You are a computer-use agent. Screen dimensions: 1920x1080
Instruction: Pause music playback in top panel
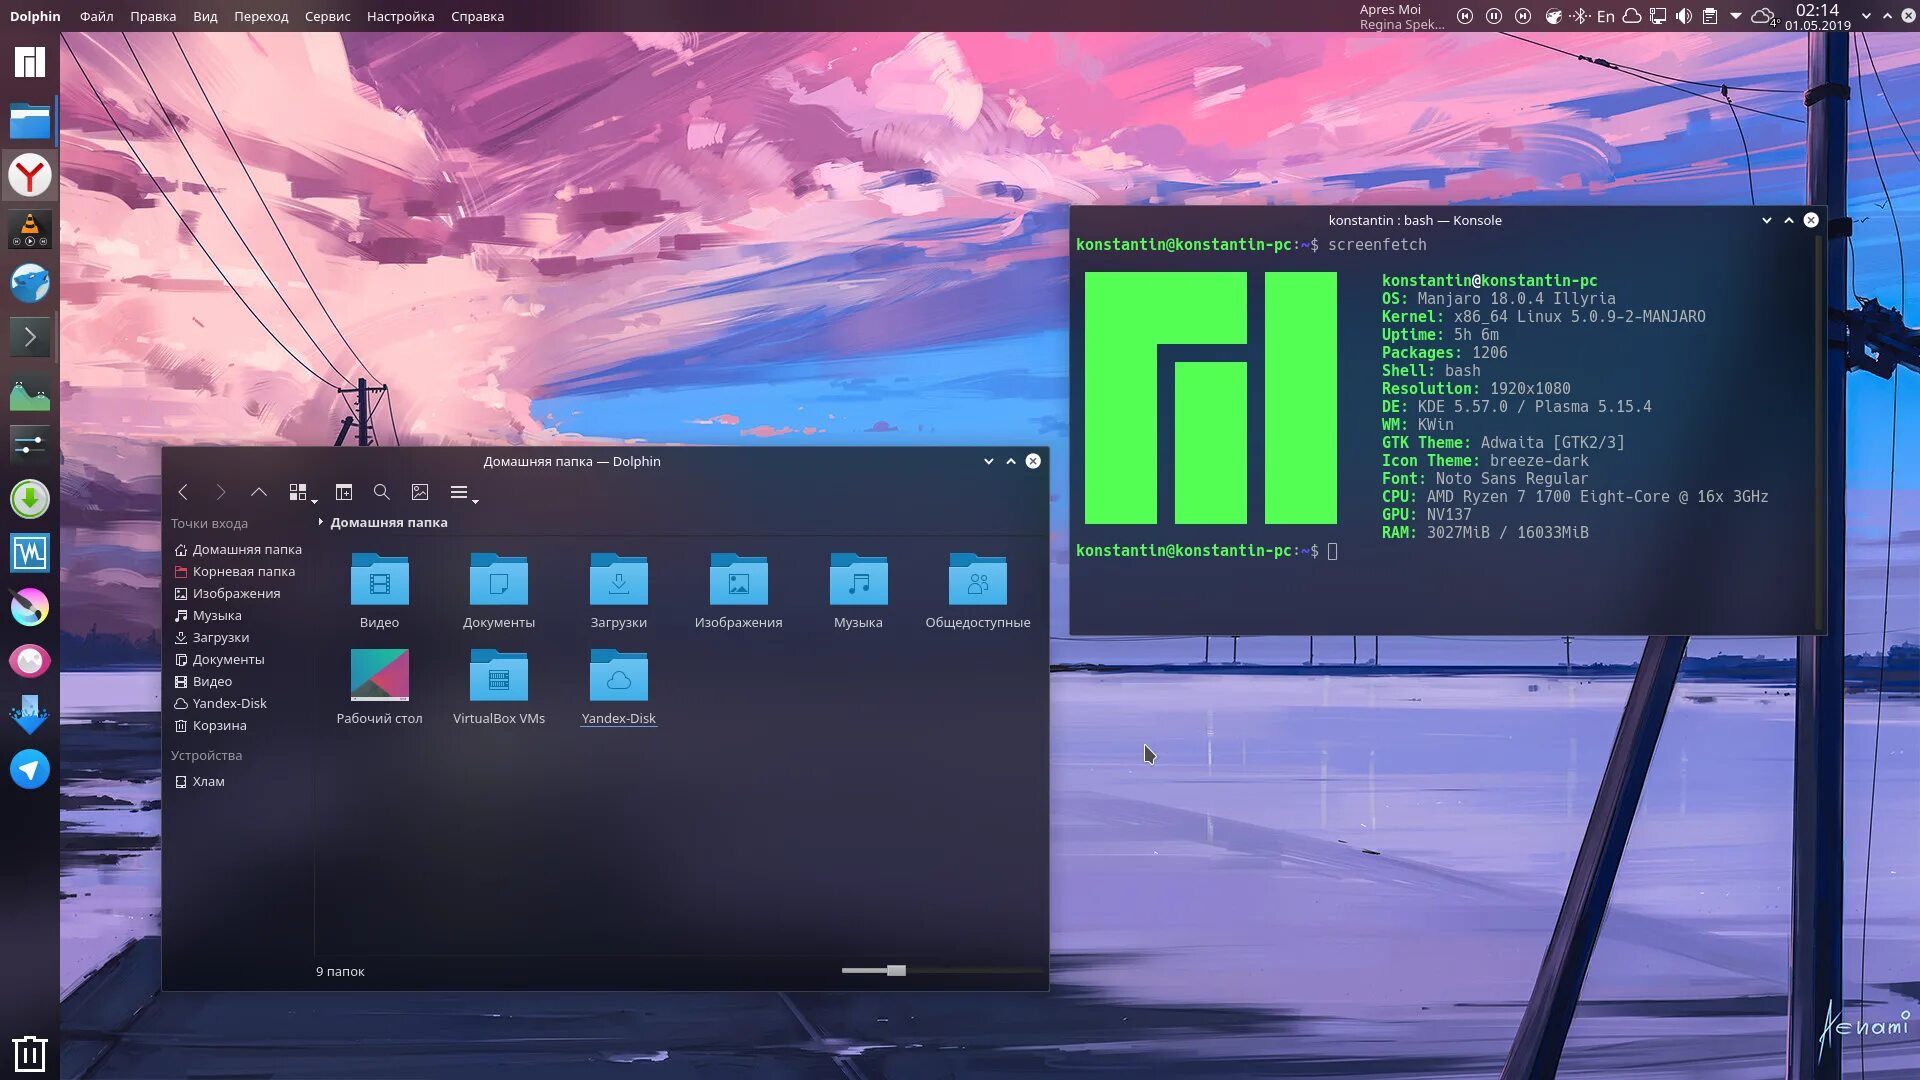click(1494, 16)
